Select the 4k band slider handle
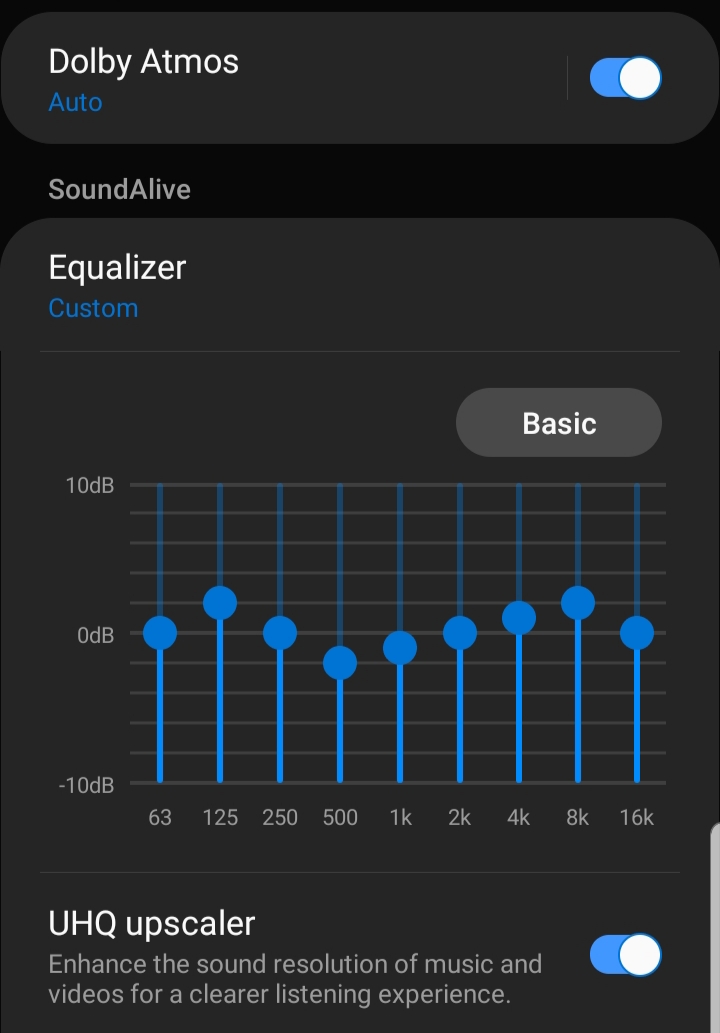The height and width of the screenshot is (1033, 720). click(518, 618)
